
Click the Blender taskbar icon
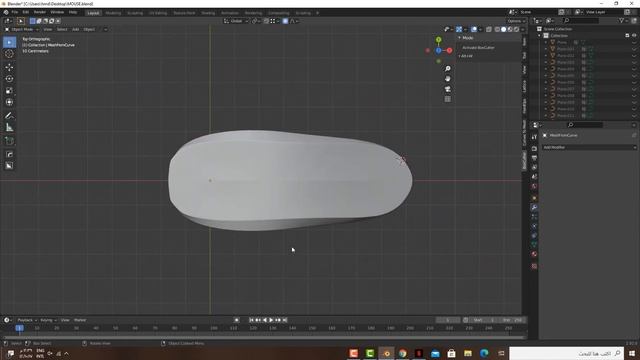point(386,353)
